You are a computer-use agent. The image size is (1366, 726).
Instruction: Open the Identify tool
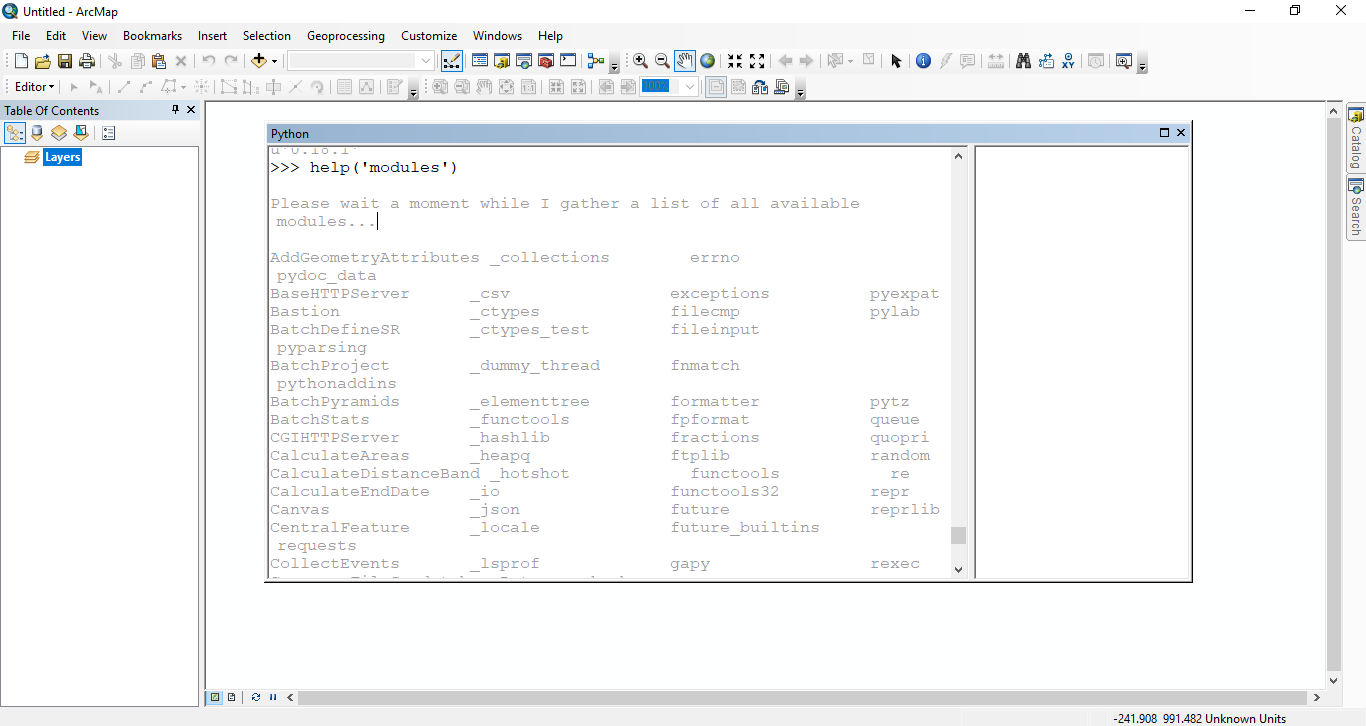[x=923, y=60]
